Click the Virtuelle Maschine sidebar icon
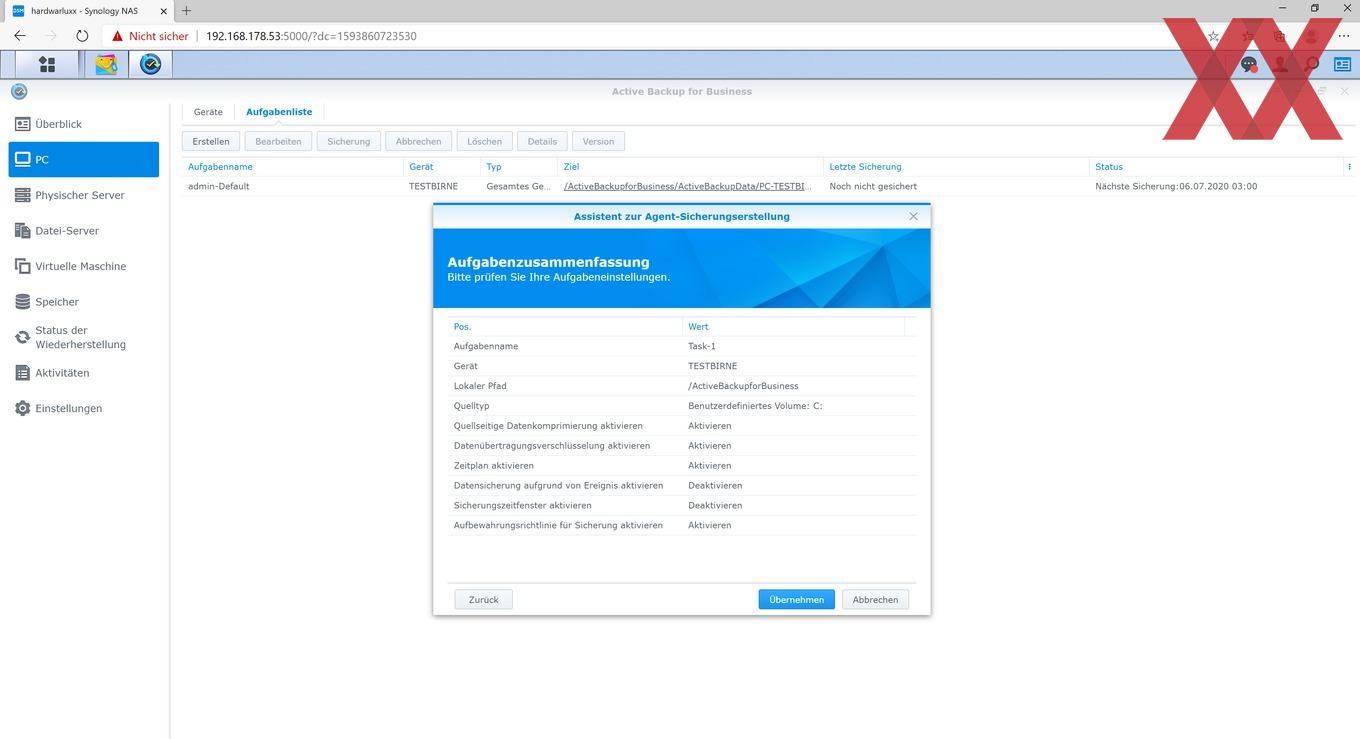Image resolution: width=1360 pixels, height=739 pixels. pyautogui.click(x=22, y=266)
